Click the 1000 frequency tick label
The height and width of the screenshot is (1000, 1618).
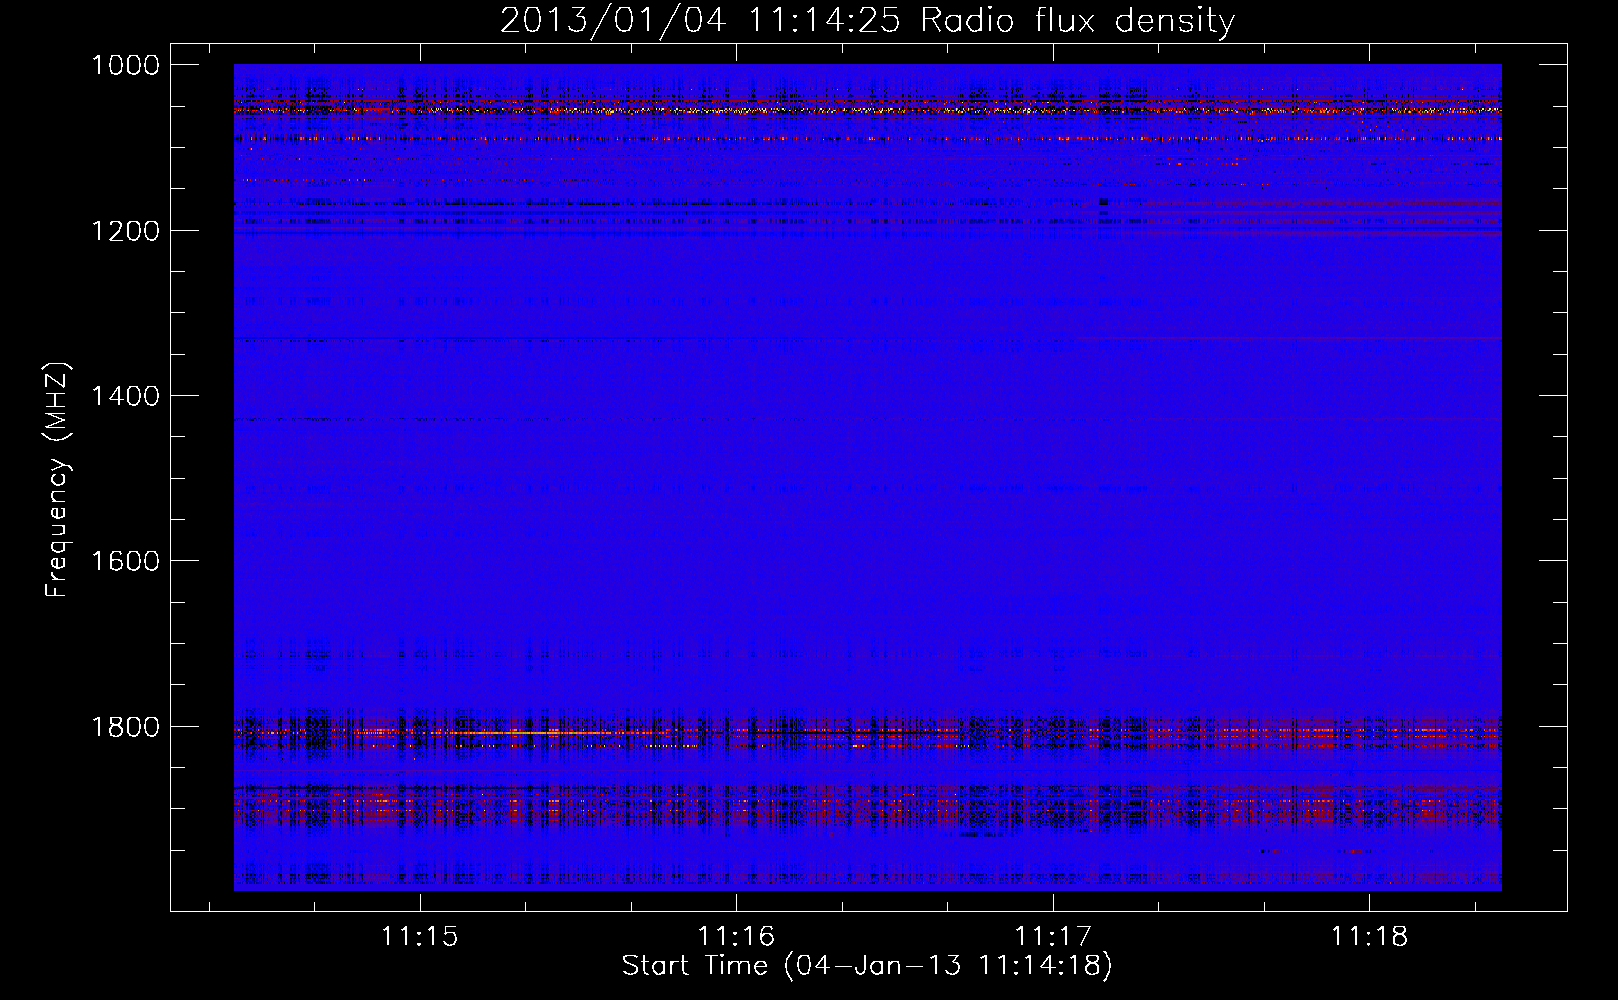click(125, 65)
